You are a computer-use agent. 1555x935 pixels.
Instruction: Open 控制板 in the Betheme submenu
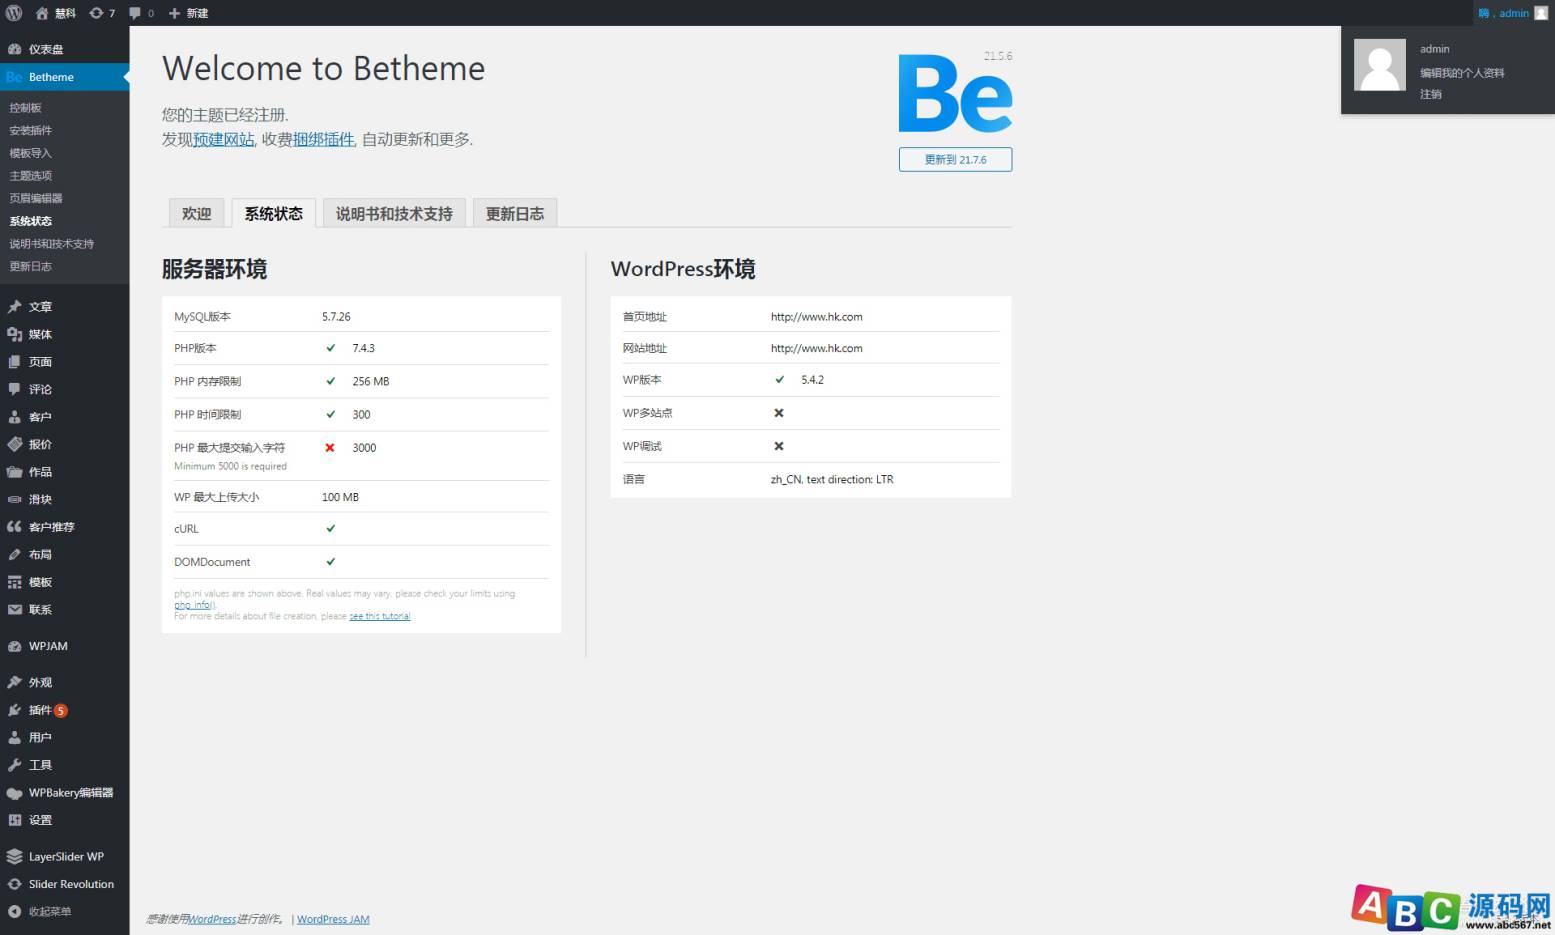pos(26,108)
